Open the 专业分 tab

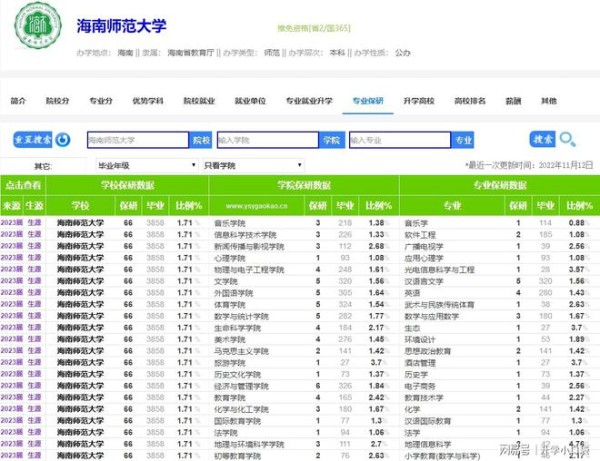[x=101, y=101]
